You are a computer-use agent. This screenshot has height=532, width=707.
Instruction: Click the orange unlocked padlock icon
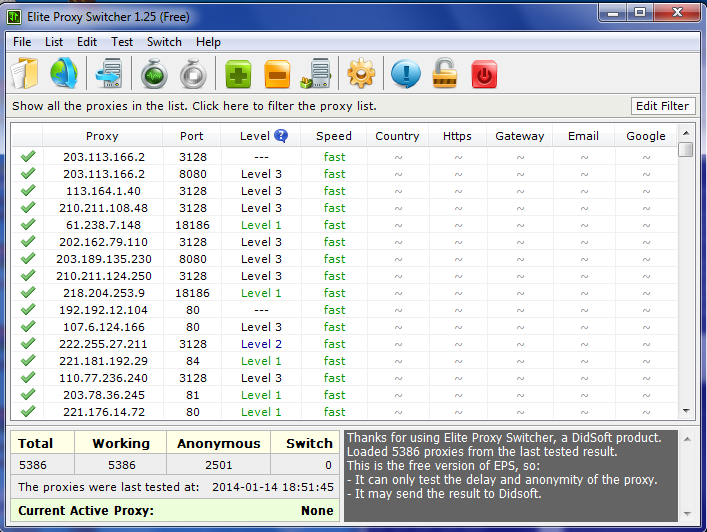[445, 73]
